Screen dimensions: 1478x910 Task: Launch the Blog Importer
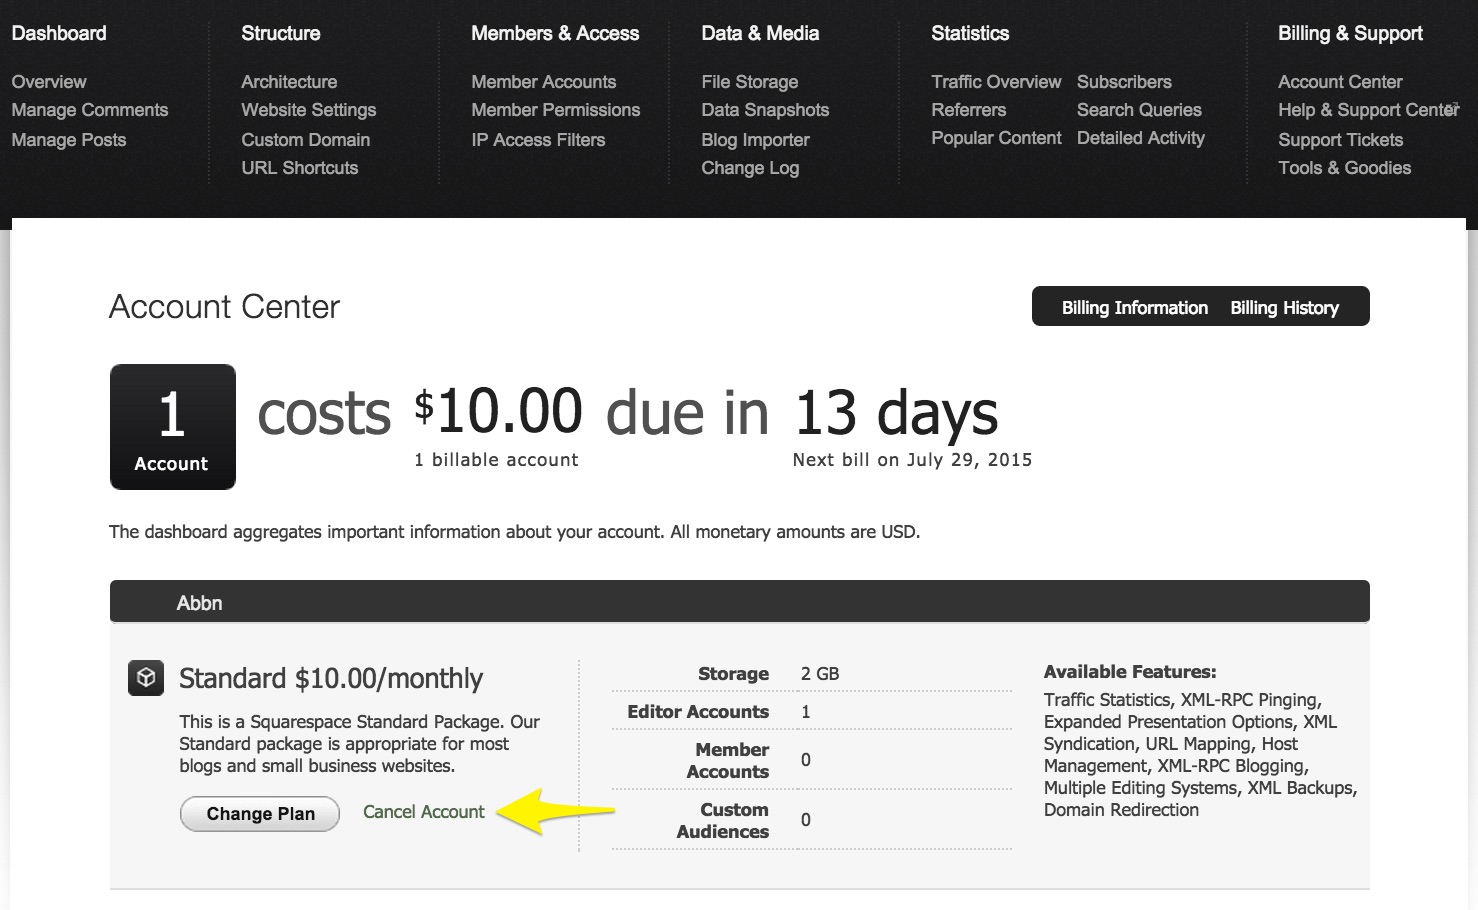pyautogui.click(x=755, y=140)
